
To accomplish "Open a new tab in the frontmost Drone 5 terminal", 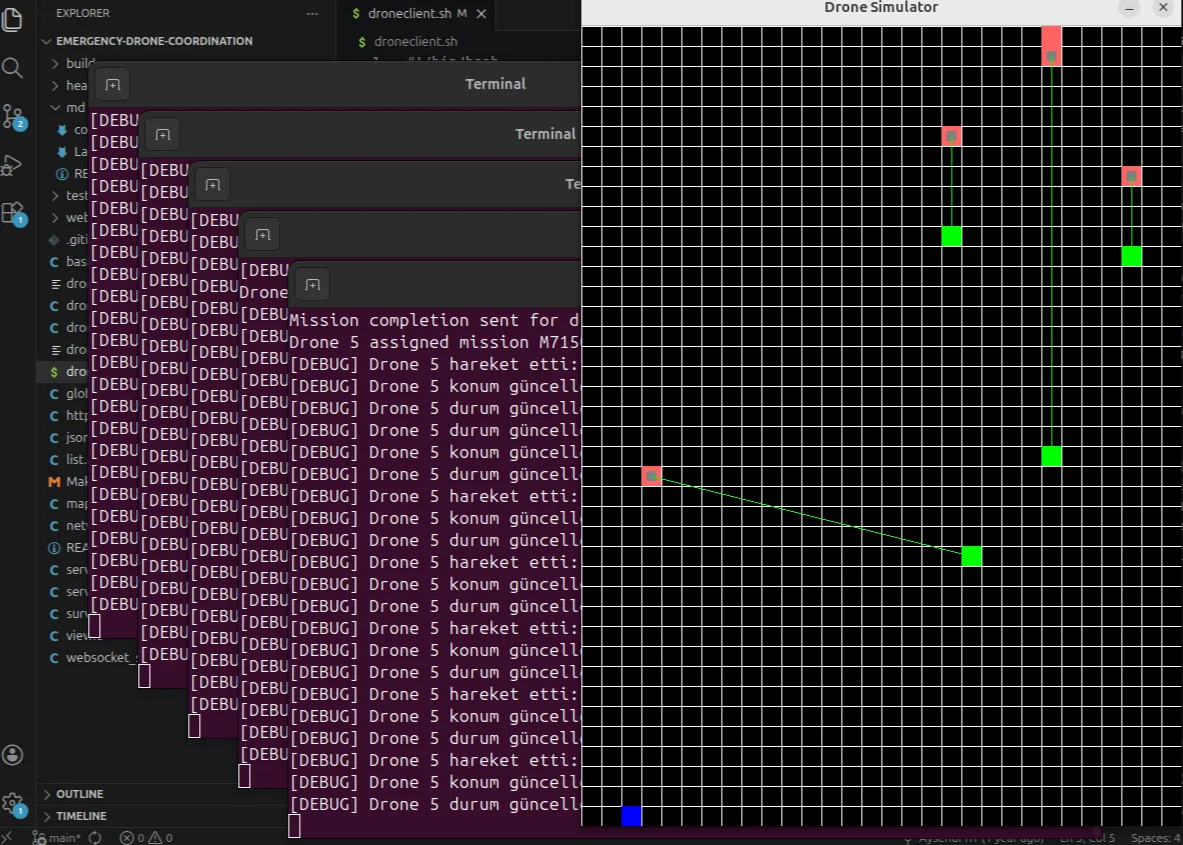I will pyautogui.click(x=312, y=284).
